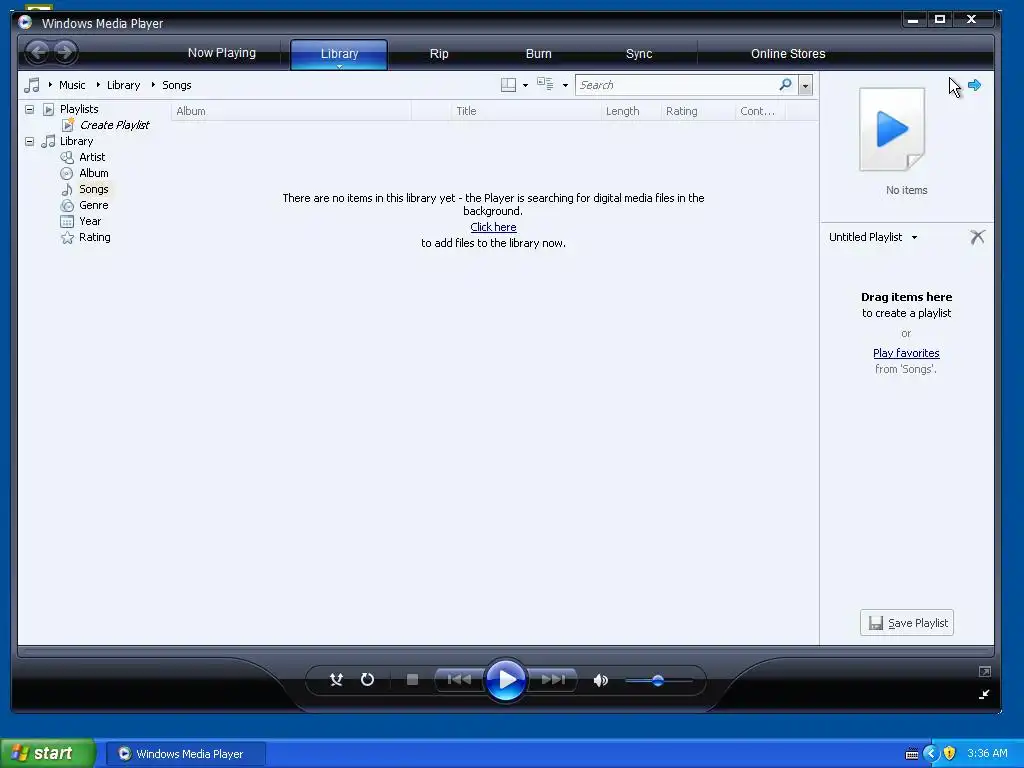Open view options dropdown arrow

(x=565, y=86)
